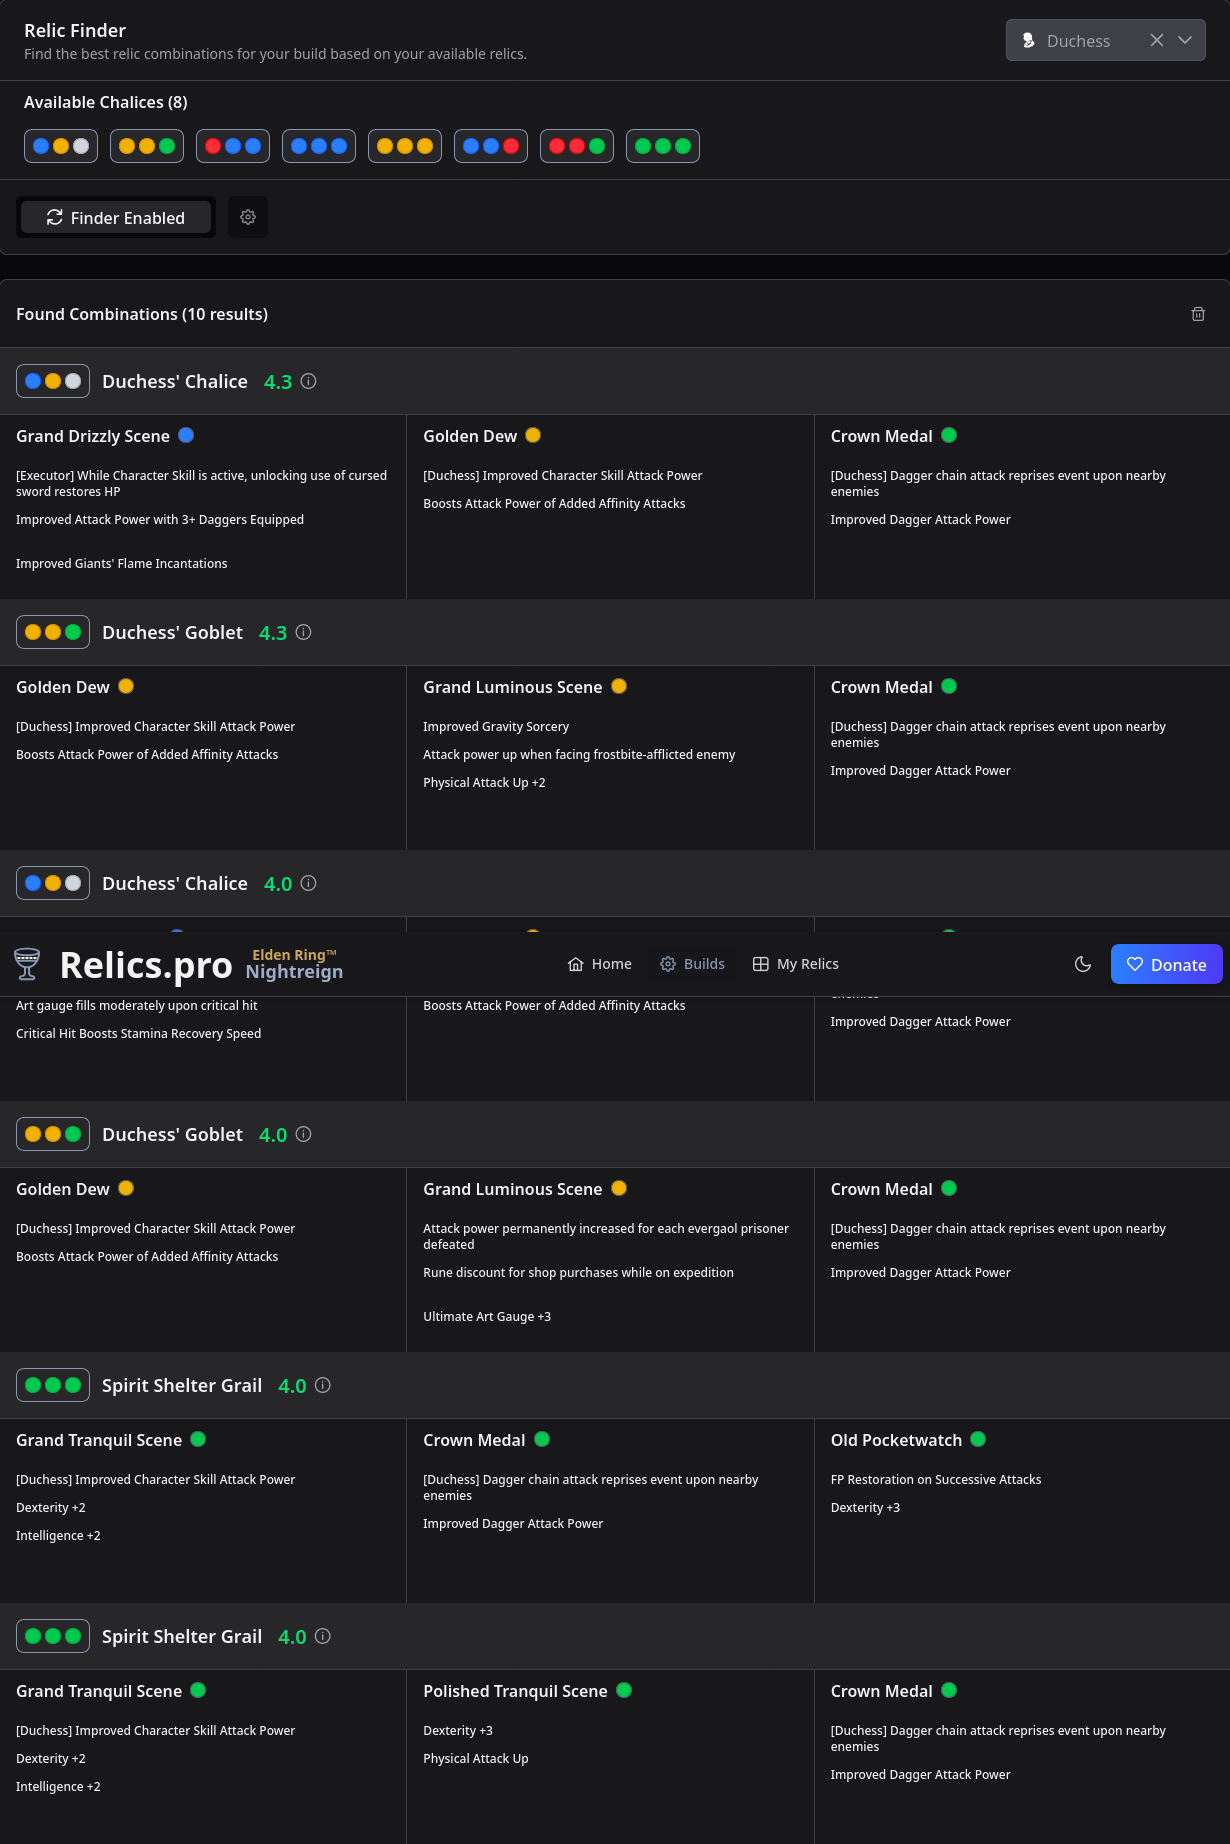Click the Polished Tranquil Scene relic name

click(515, 1691)
